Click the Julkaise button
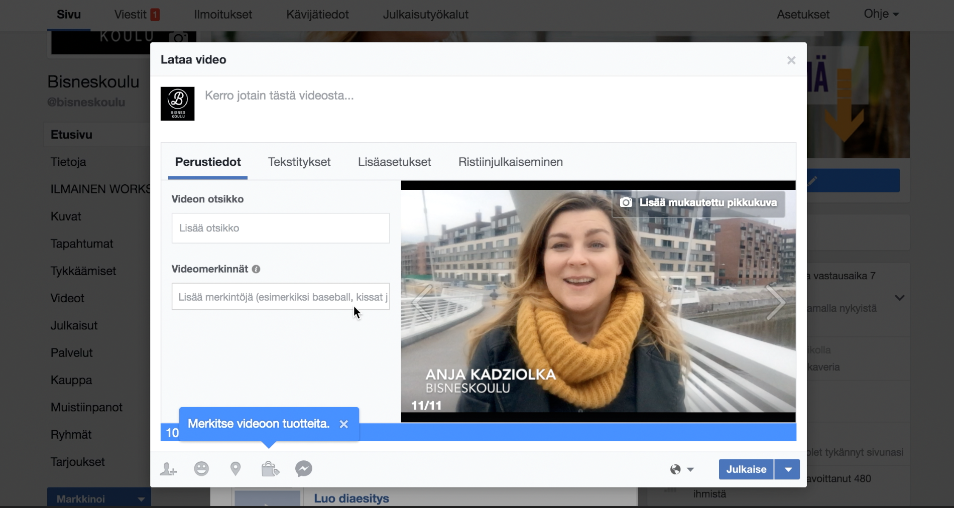954x508 pixels. tap(746, 469)
